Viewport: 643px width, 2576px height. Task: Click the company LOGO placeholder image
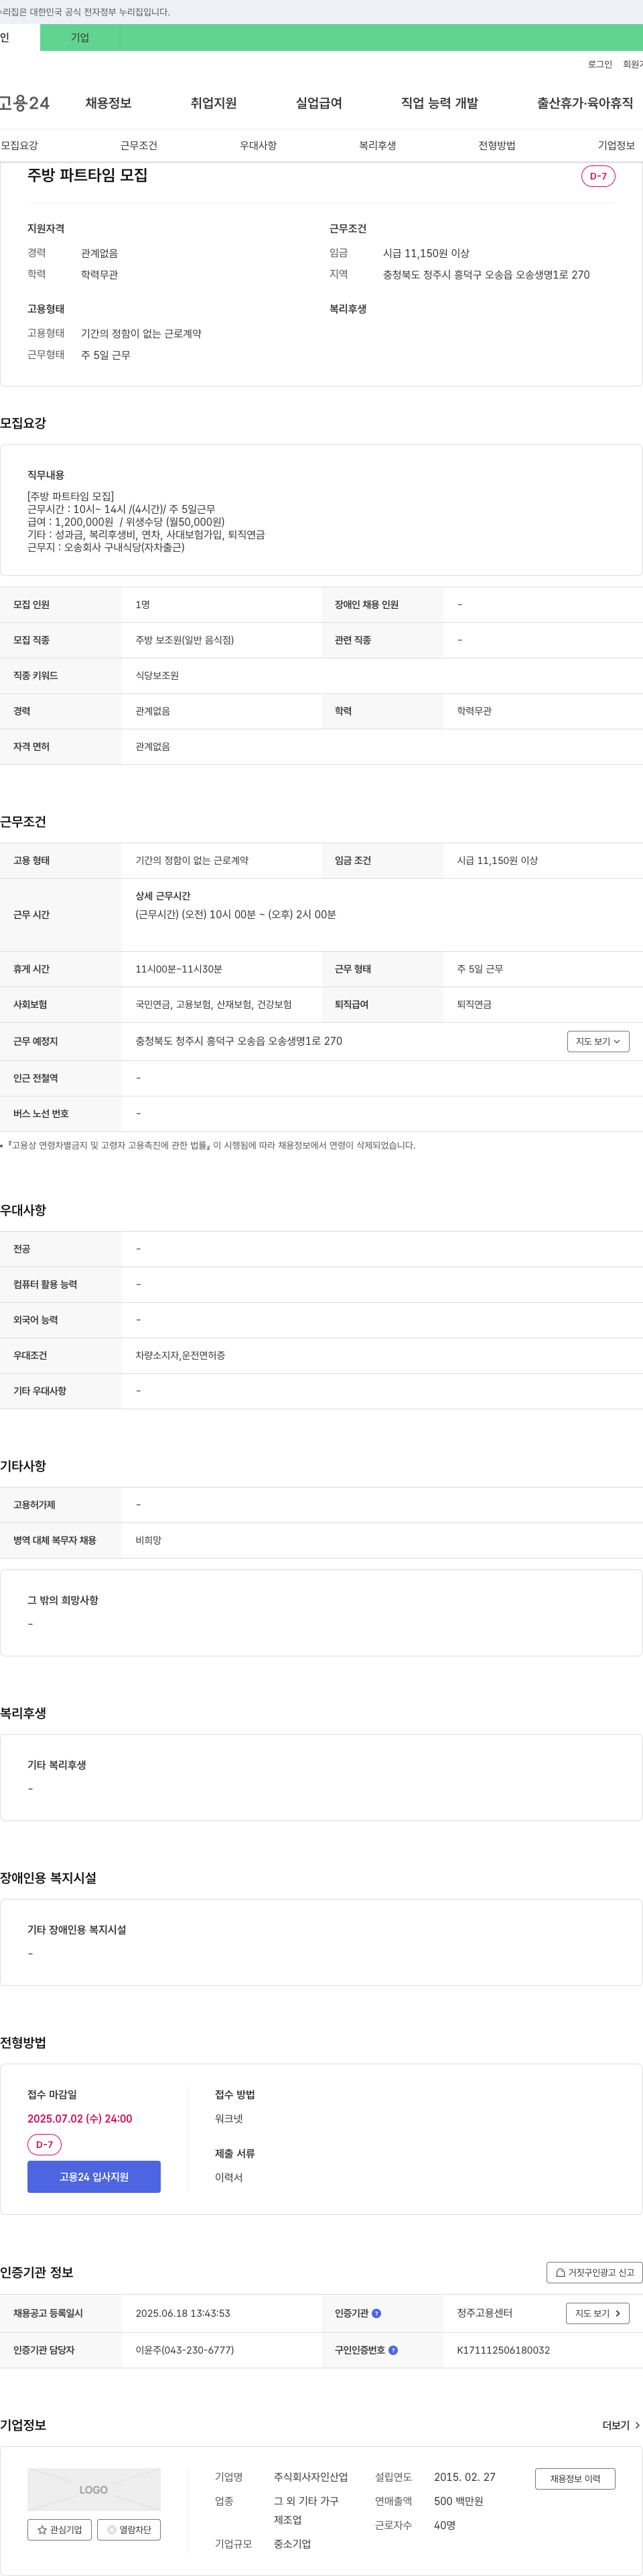pos(94,2489)
